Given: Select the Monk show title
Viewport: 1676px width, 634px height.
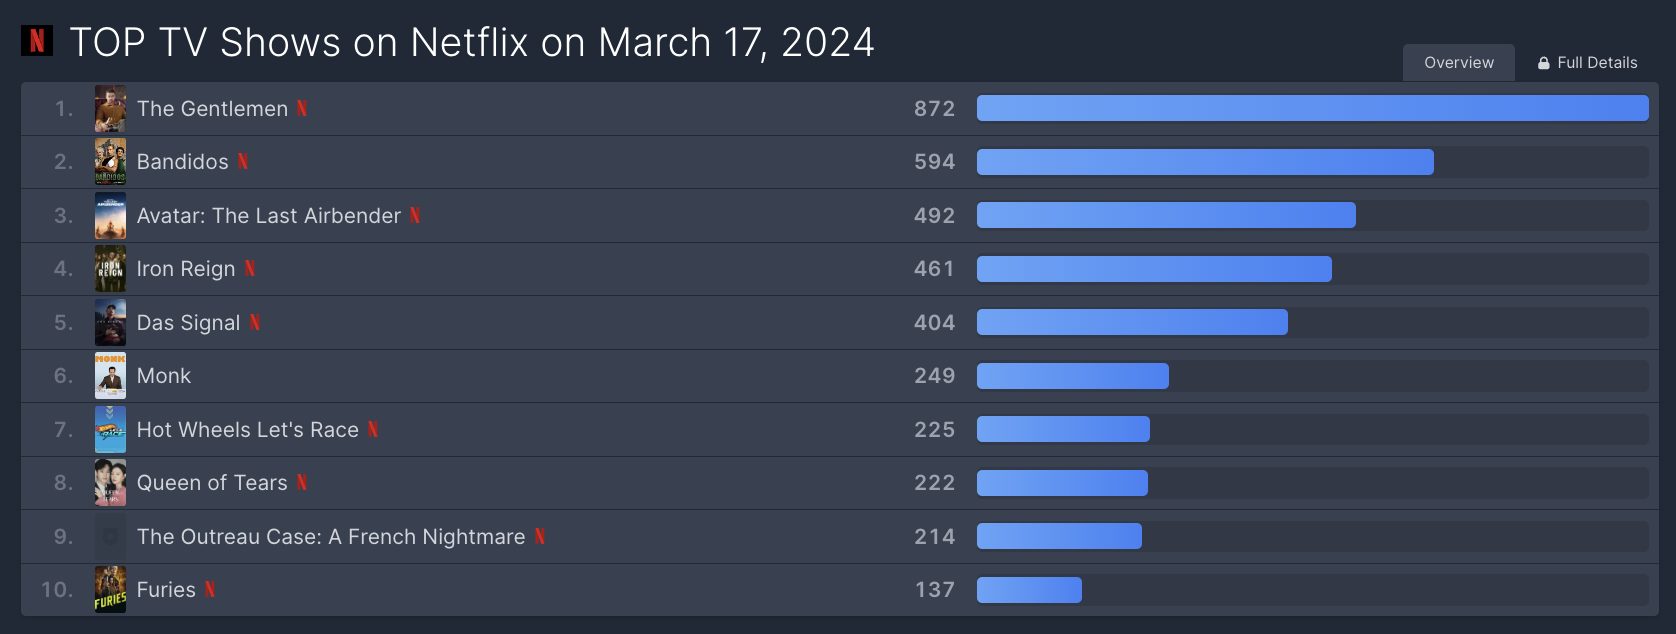Looking at the screenshot, I should 163,375.
